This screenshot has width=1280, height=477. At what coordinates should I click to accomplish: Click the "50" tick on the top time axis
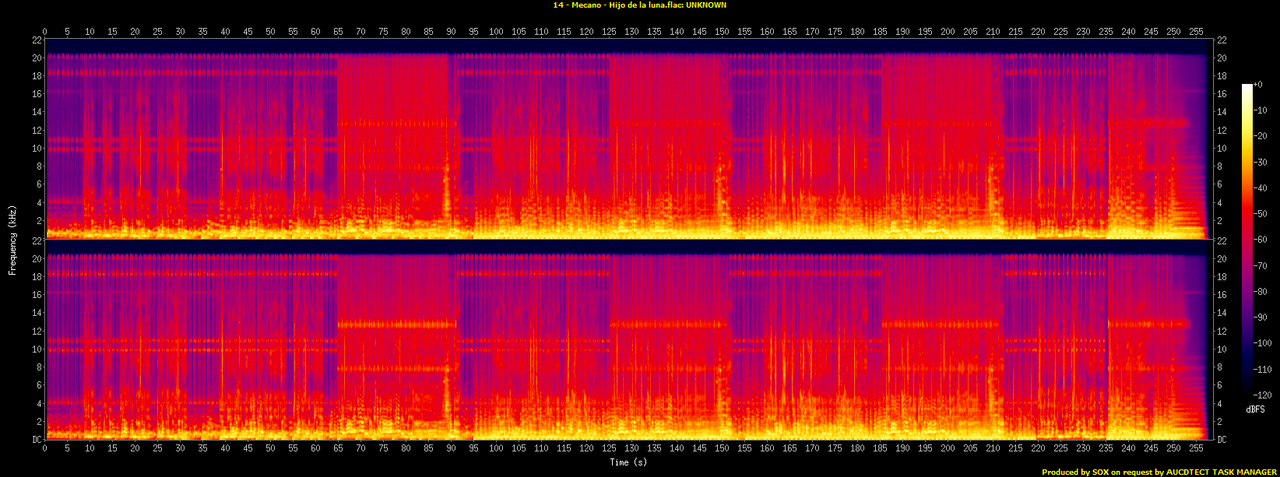[x=271, y=30]
